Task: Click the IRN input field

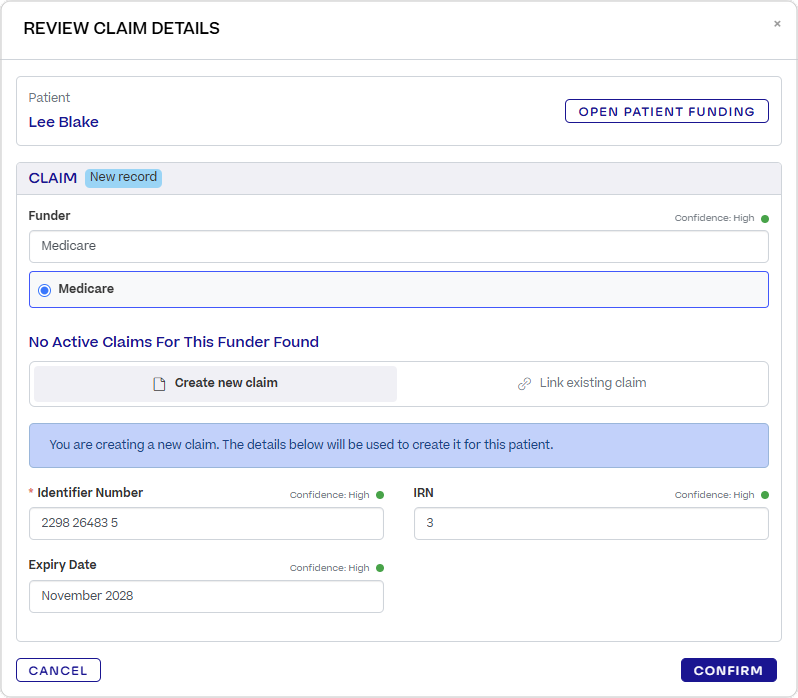Action: click(x=591, y=523)
